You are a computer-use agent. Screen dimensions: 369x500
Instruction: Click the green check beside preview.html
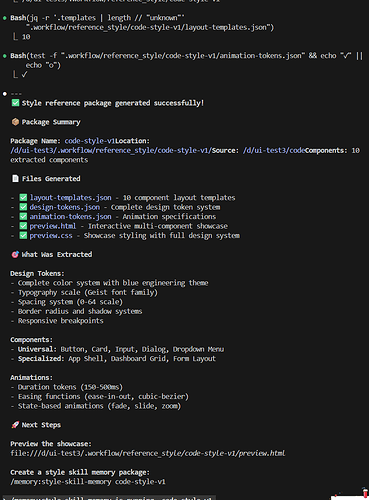23,226
